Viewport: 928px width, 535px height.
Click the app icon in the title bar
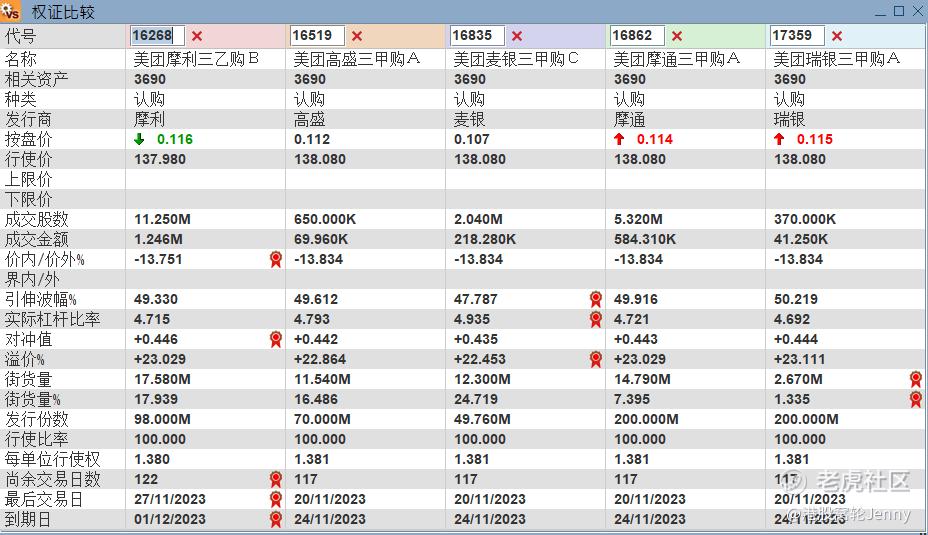[11, 11]
